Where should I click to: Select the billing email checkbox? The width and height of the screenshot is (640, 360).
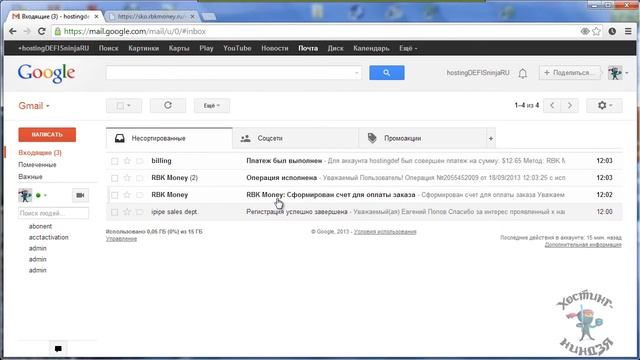[115, 161]
